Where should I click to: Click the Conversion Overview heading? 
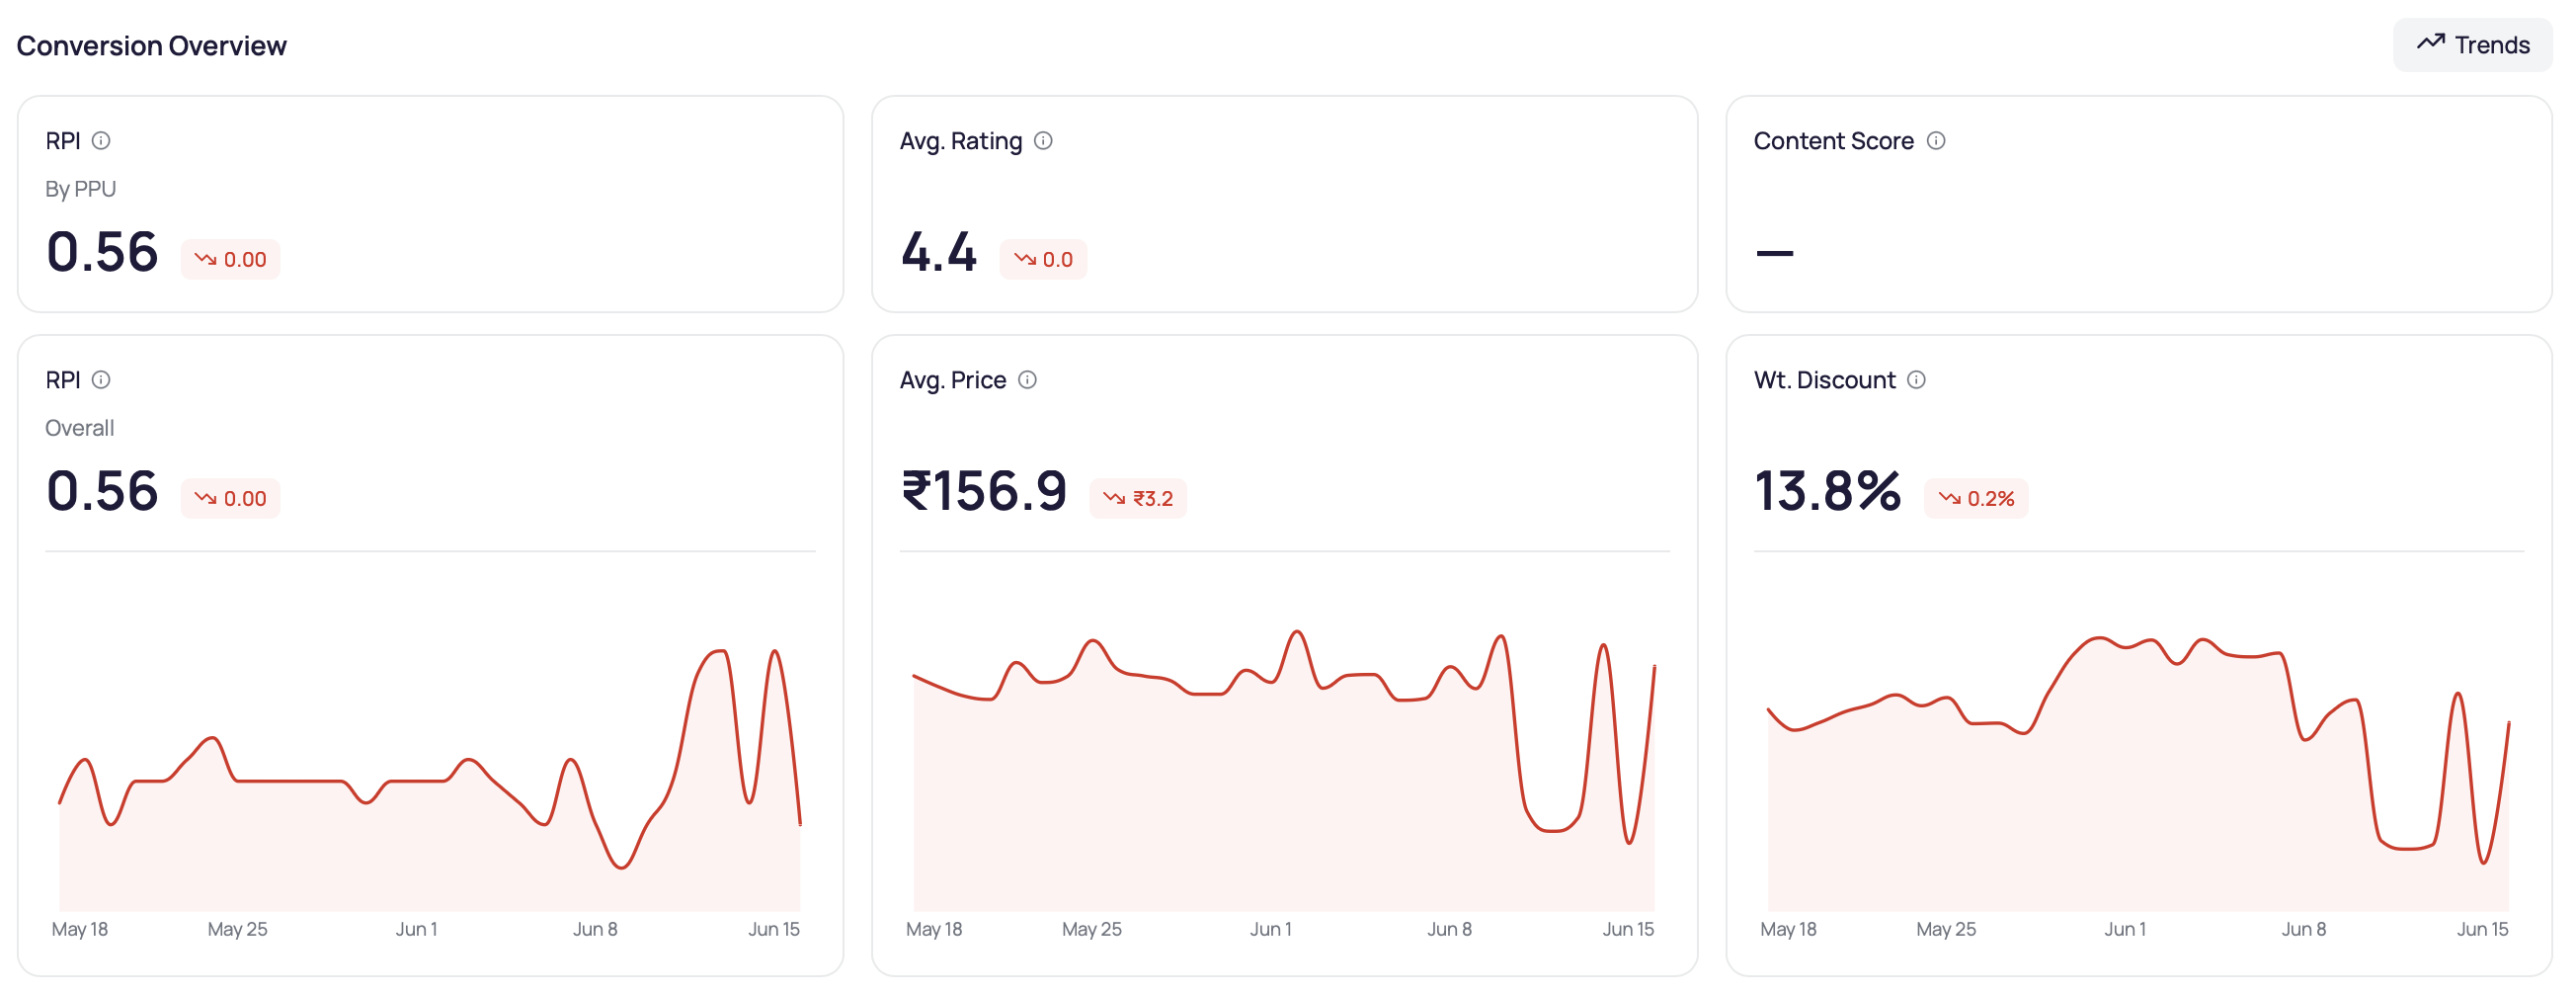click(152, 46)
